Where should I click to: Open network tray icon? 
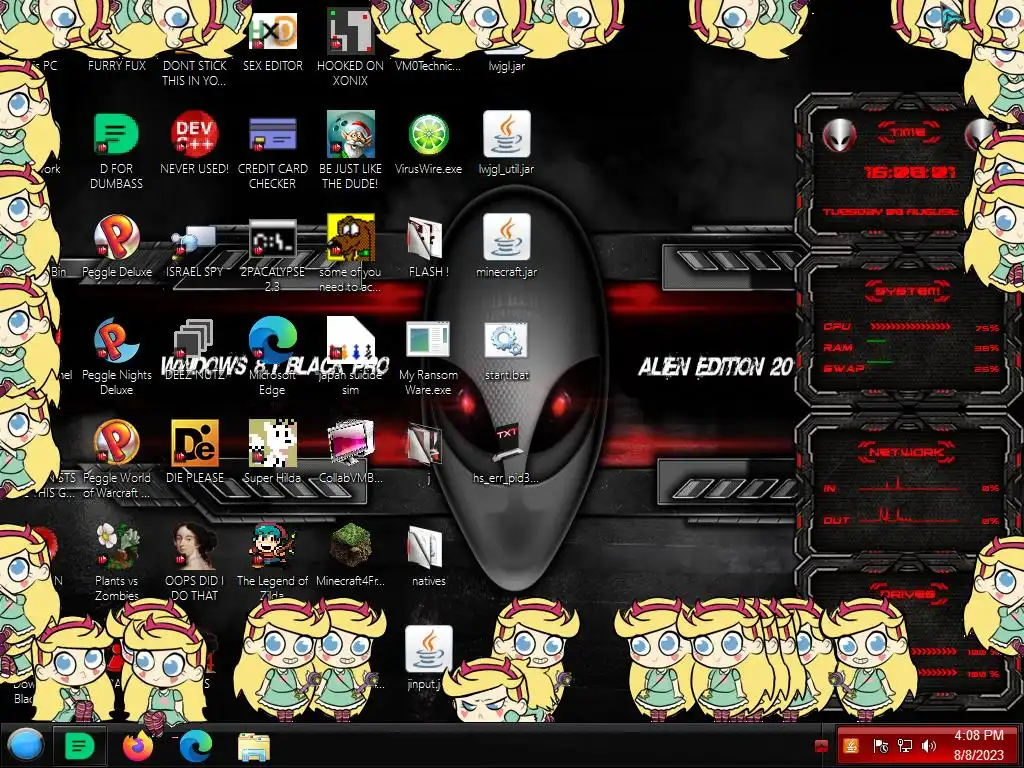904,745
